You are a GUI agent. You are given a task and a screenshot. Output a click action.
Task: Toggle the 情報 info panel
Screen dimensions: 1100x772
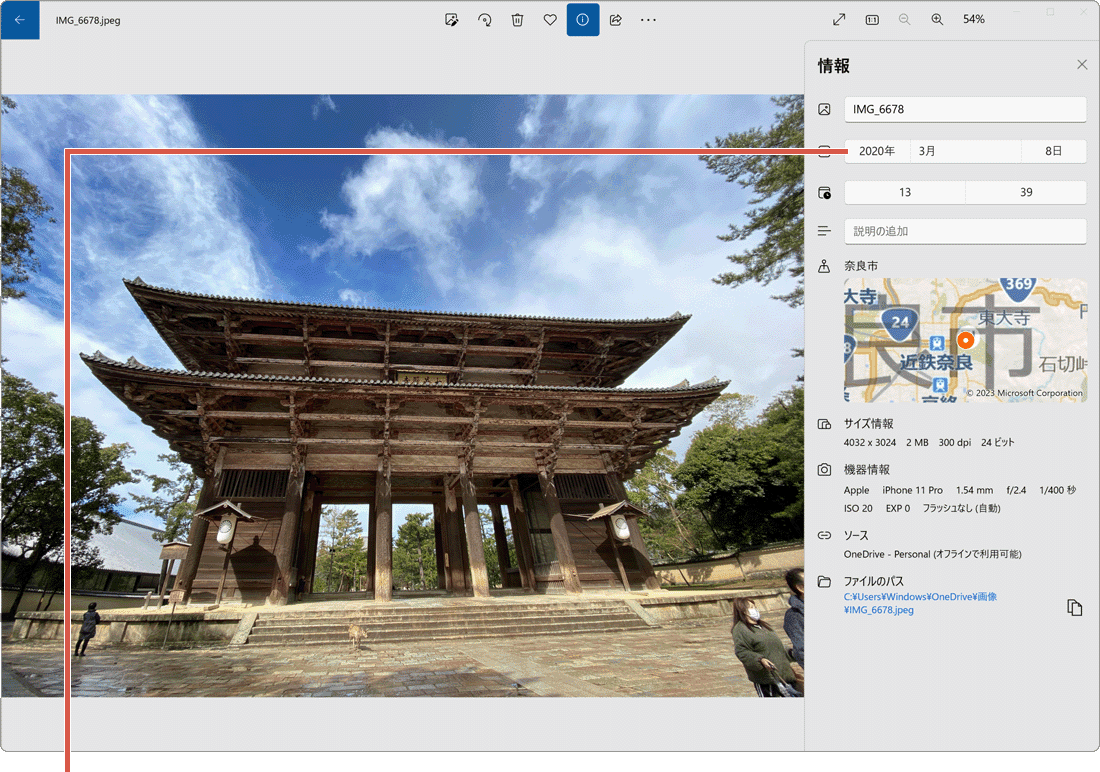[x=583, y=19]
